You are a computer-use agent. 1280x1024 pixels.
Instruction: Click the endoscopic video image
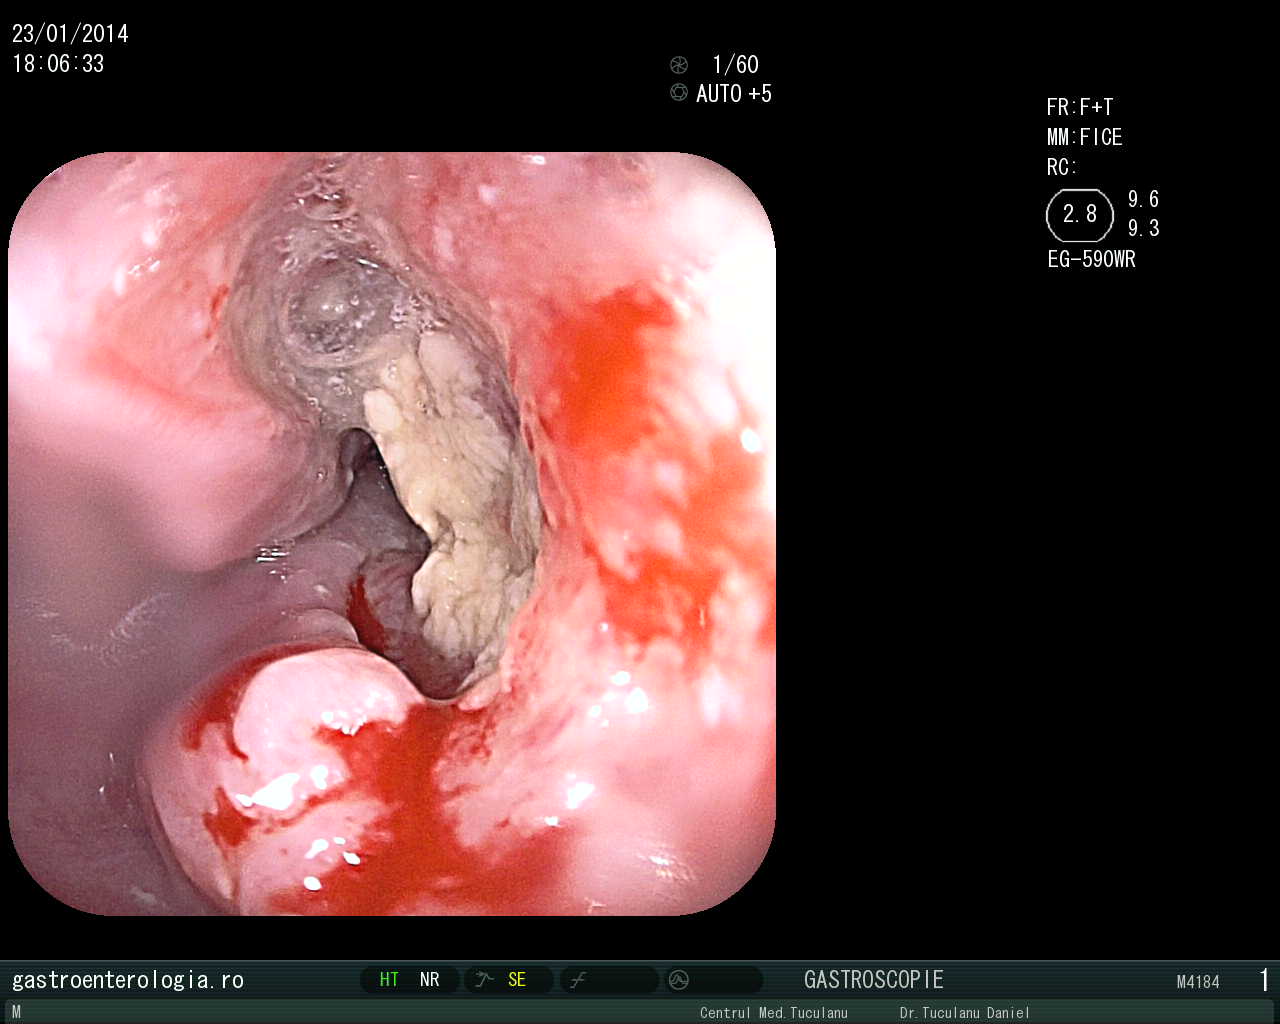coord(392,534)
